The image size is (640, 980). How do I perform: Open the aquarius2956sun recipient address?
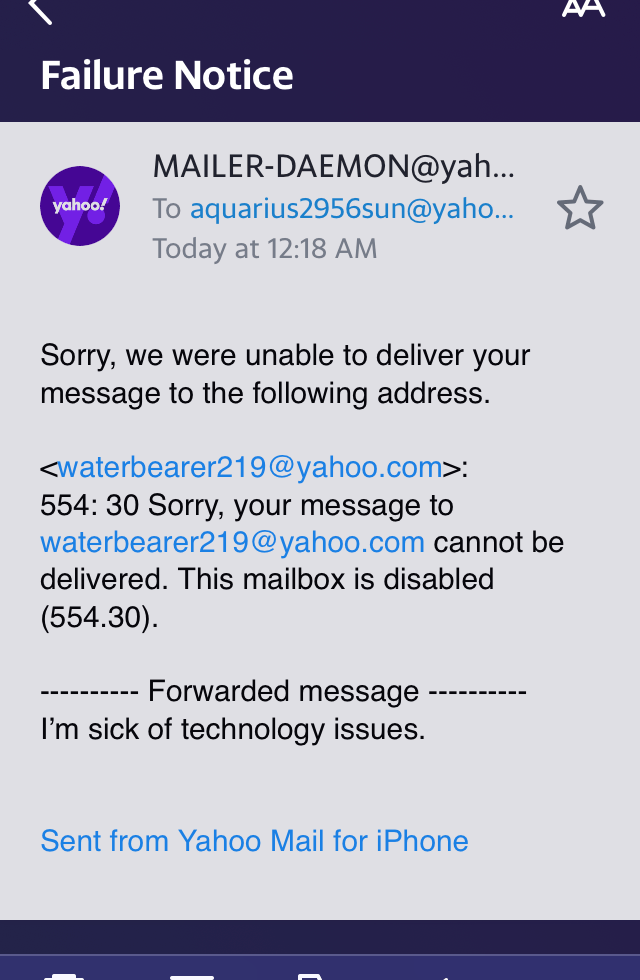tap(351, 208)
